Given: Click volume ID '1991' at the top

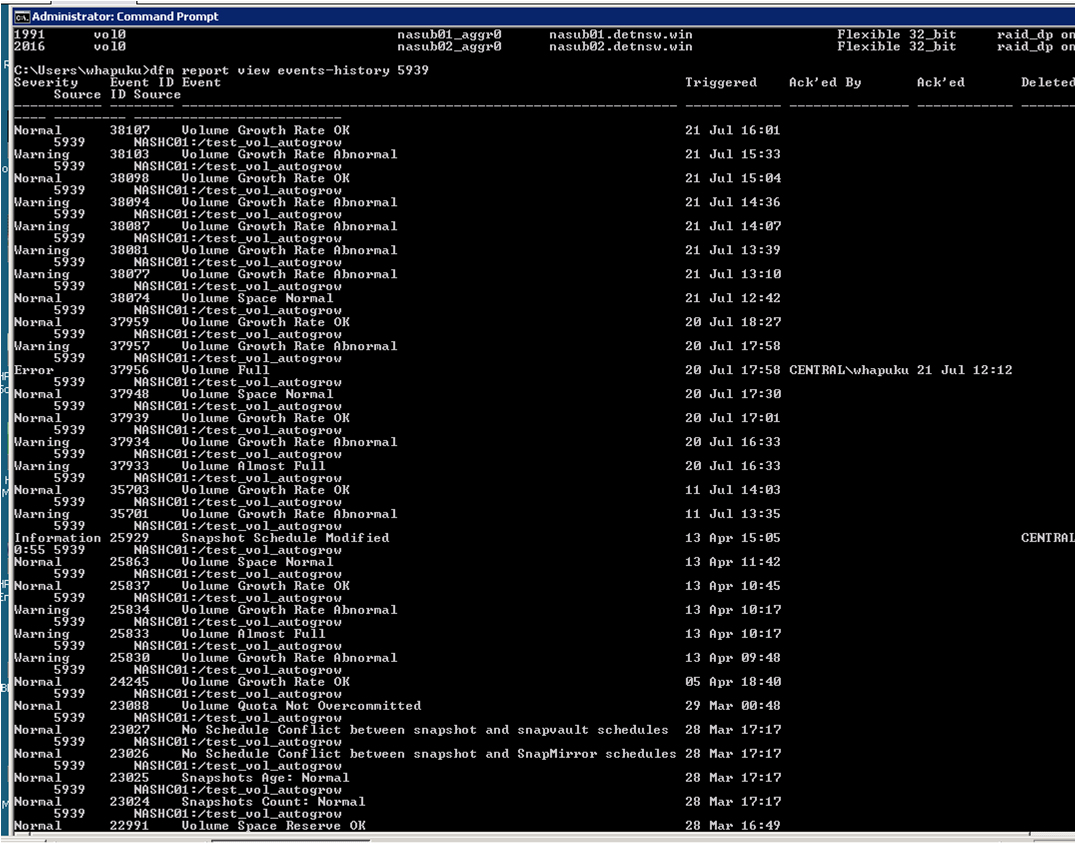Looking at the screenshot, I should (29, 34).
